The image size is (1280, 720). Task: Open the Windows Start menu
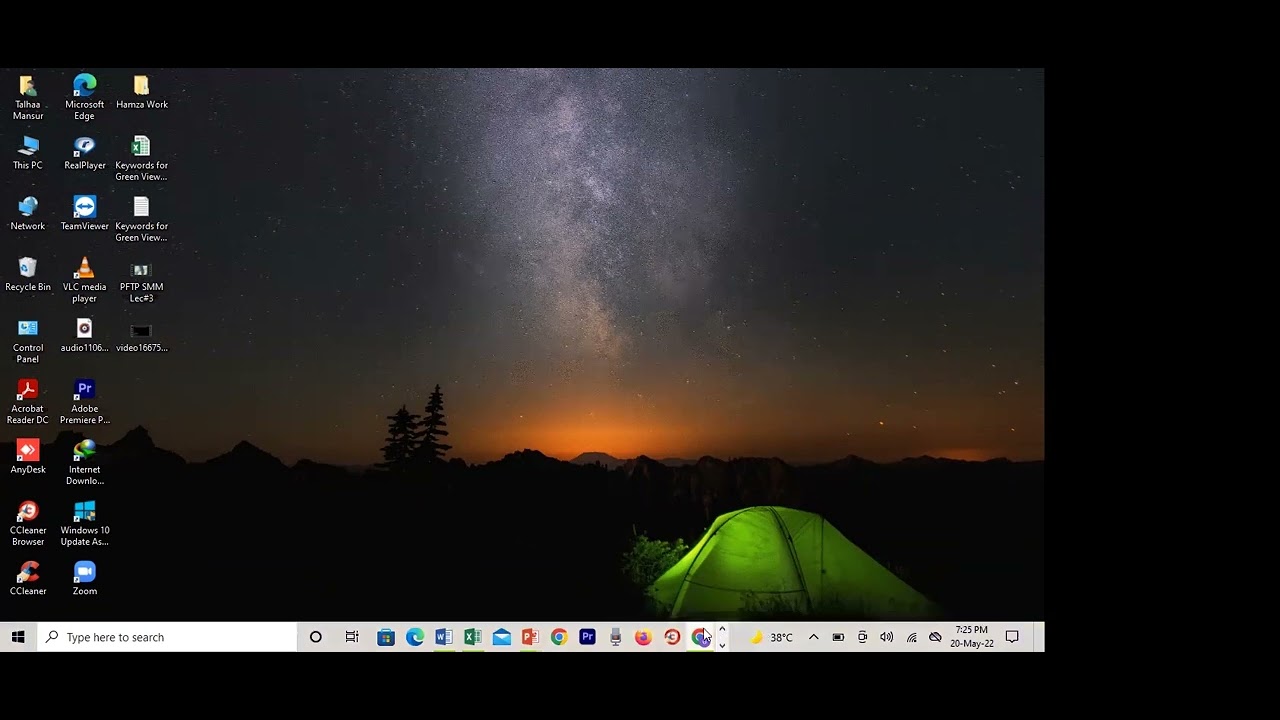click(x=18, y=637)
